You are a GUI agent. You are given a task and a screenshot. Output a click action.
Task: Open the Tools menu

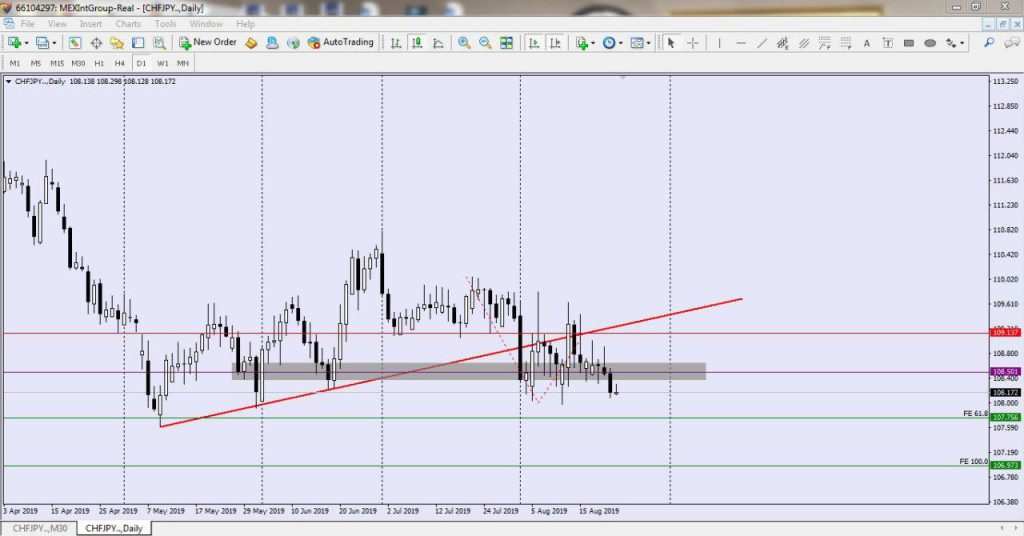click(165, 24)
